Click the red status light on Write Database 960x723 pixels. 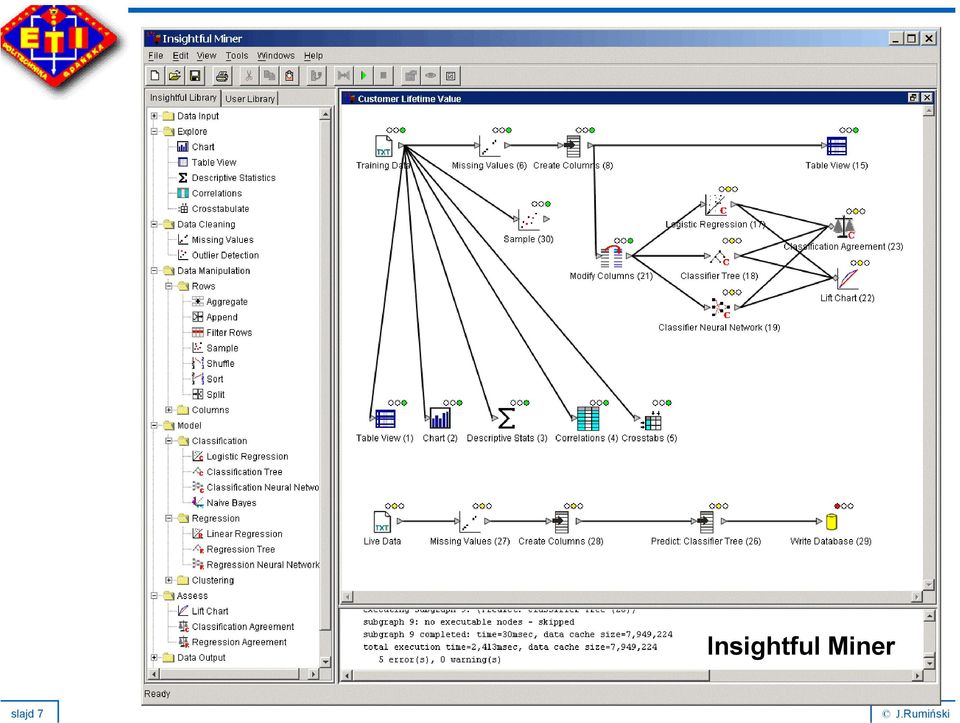(837, 506)
